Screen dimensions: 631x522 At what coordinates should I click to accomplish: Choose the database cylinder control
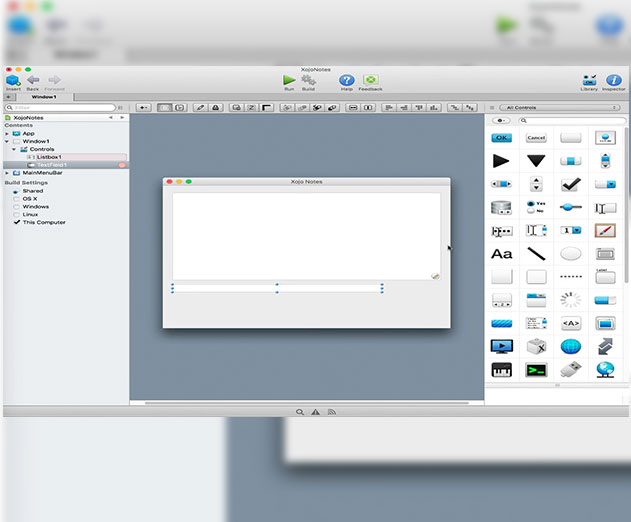pos(501,207)
